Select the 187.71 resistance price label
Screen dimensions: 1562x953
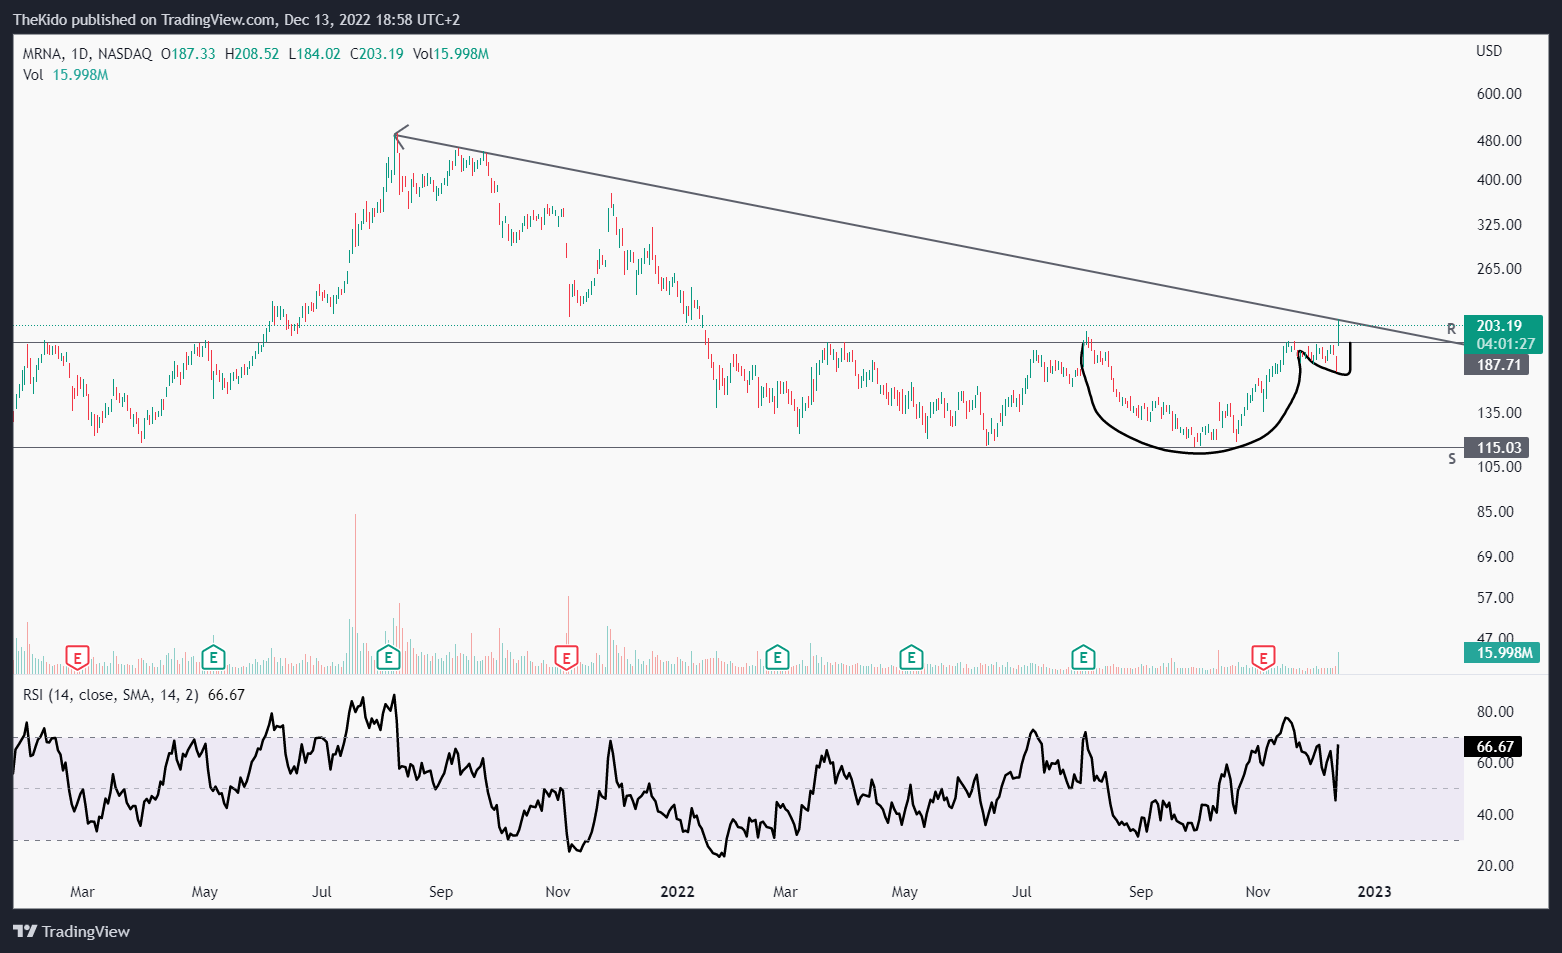(1497, 365)
